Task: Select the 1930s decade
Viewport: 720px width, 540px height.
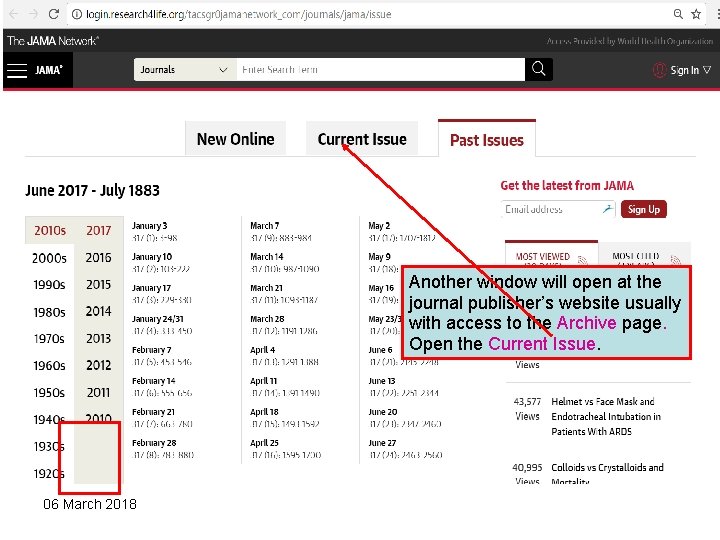Action: [x=48, y=446]
